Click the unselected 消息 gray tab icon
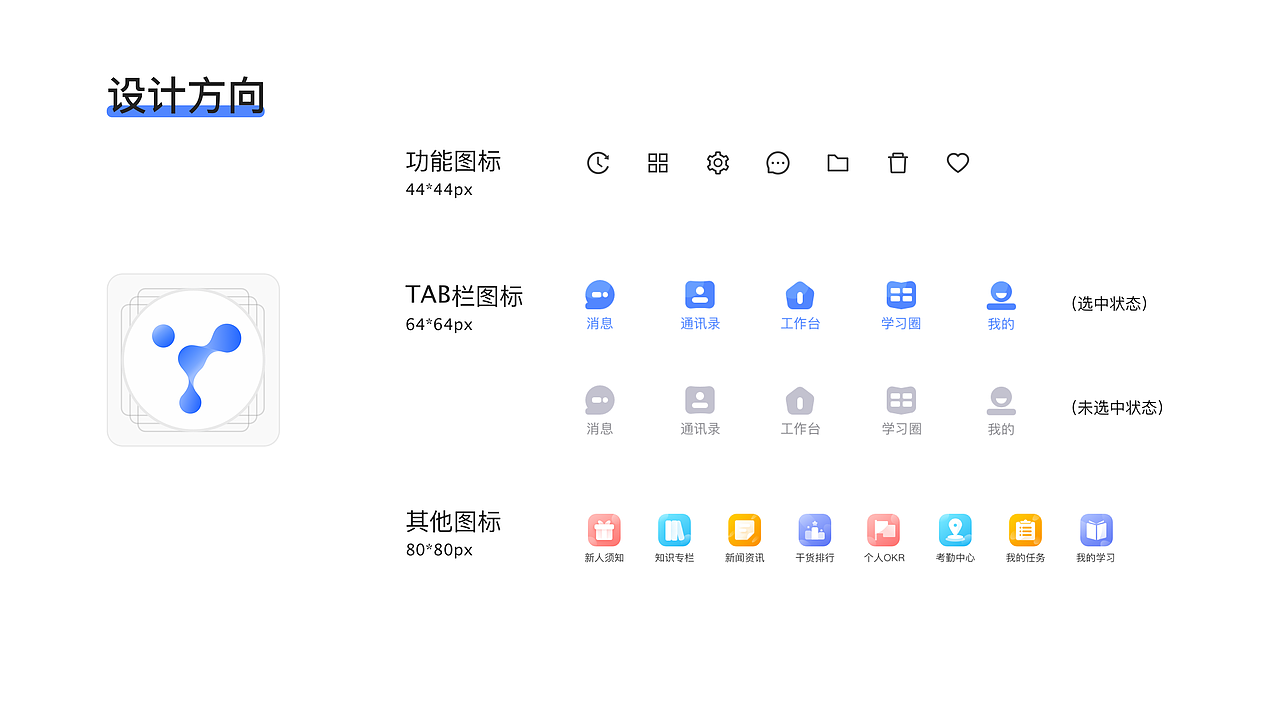 (x=599, y=399)
